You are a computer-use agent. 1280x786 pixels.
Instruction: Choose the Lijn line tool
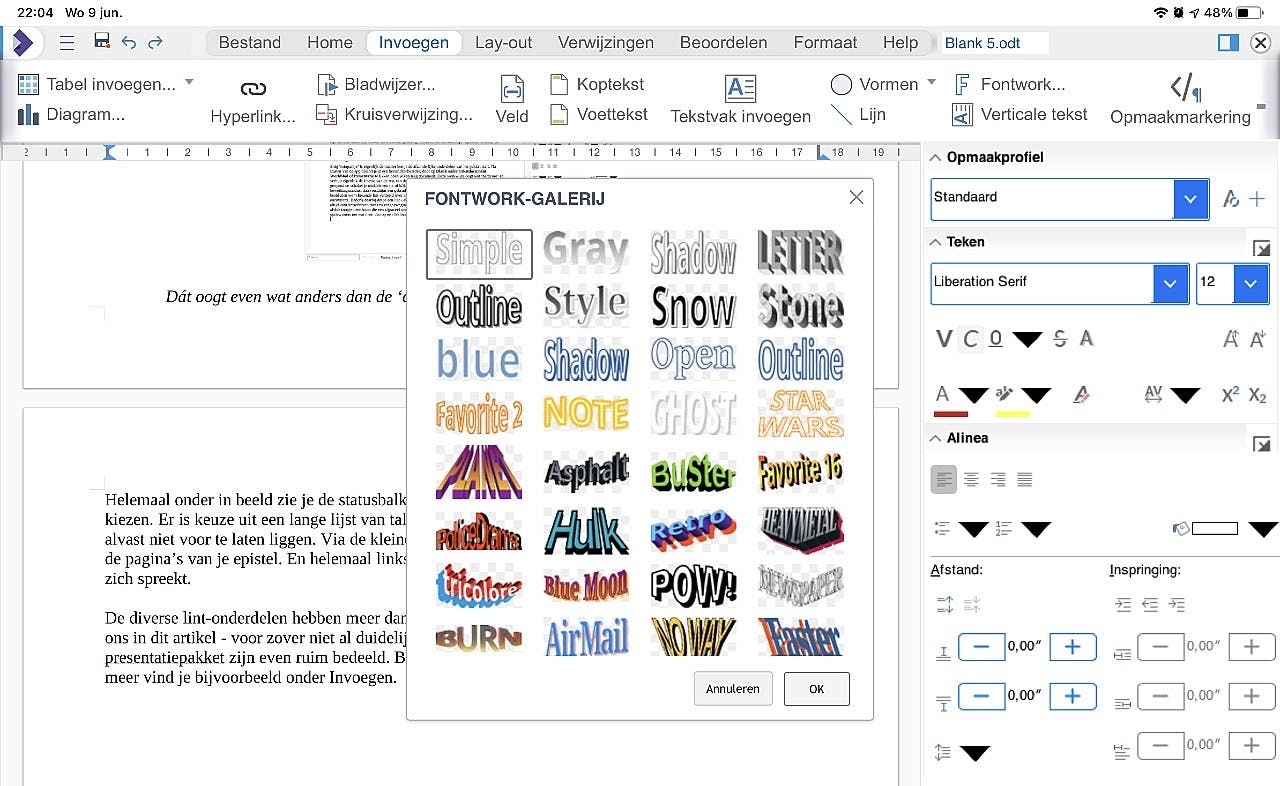(858, 114)
